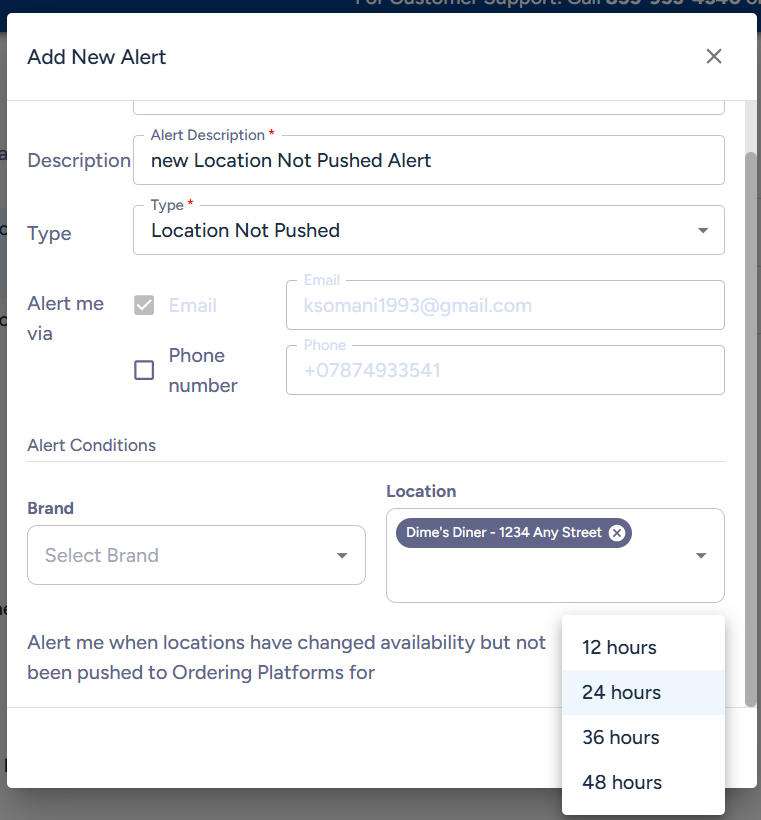Open the Location dropdown arrow
761x820 pixels.
tap(701, 556)
